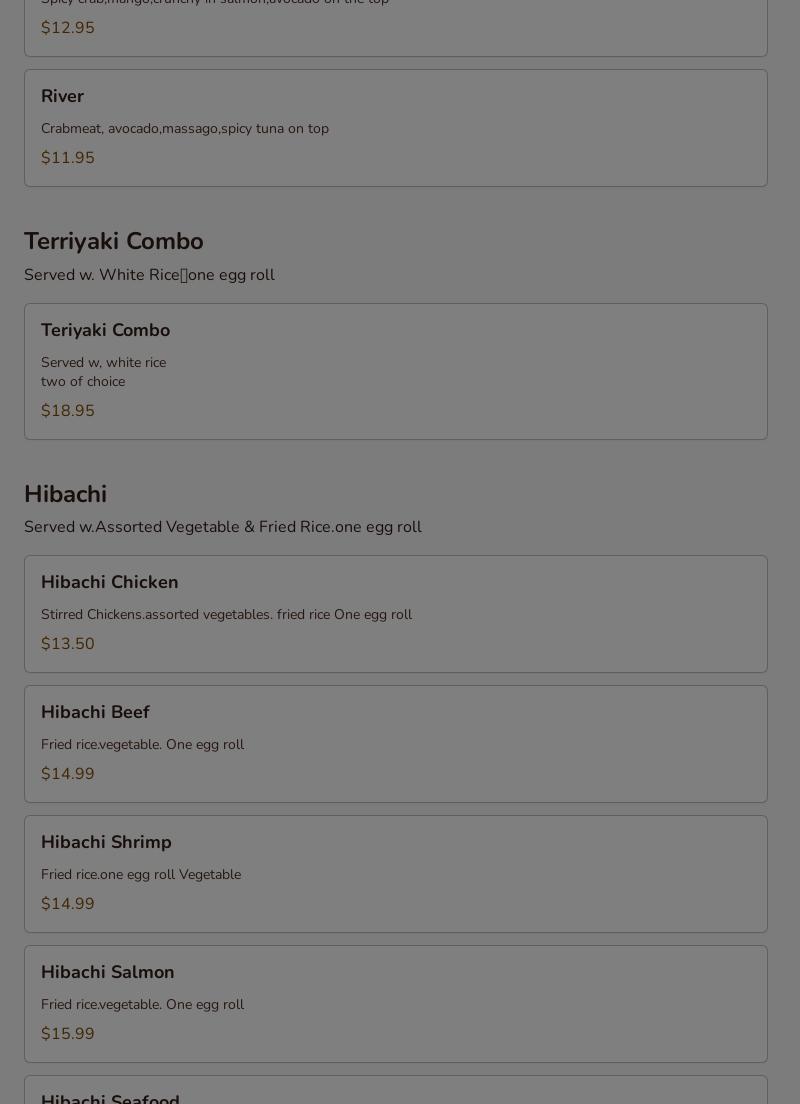Screen dimensions: 800x1104
Task: Click the $12.95 price at the top
Action: click(x=68, y=28)
